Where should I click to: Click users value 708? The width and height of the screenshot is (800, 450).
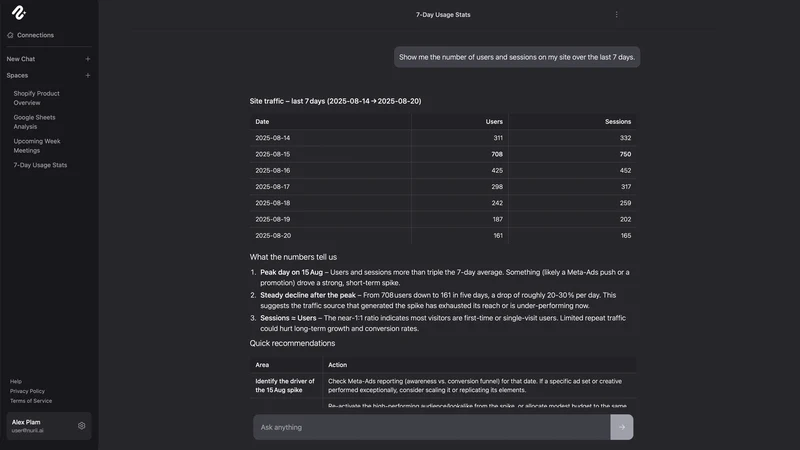click(497, 154)
